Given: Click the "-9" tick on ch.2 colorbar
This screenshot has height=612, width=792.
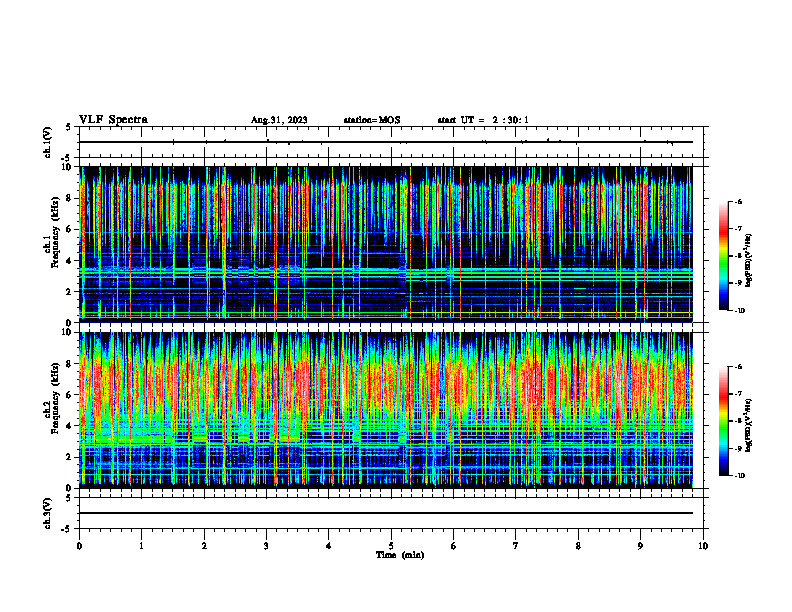Looking at the screenshot, I should coord(738,448).
